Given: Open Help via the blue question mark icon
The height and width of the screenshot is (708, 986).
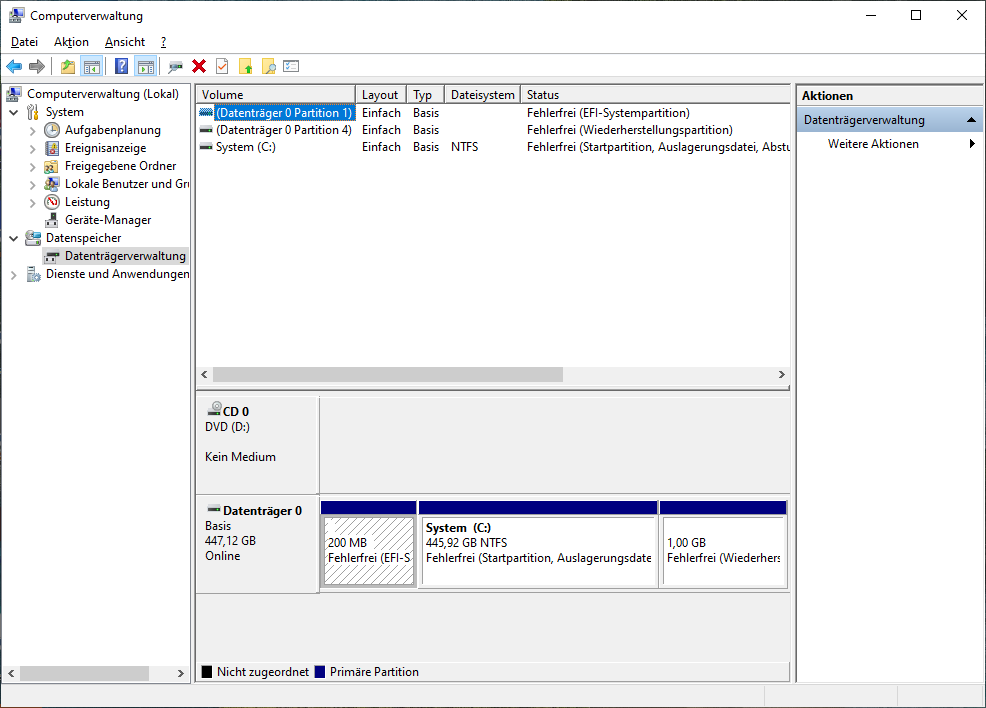Looking at the screenshot, I should (121, 66).
